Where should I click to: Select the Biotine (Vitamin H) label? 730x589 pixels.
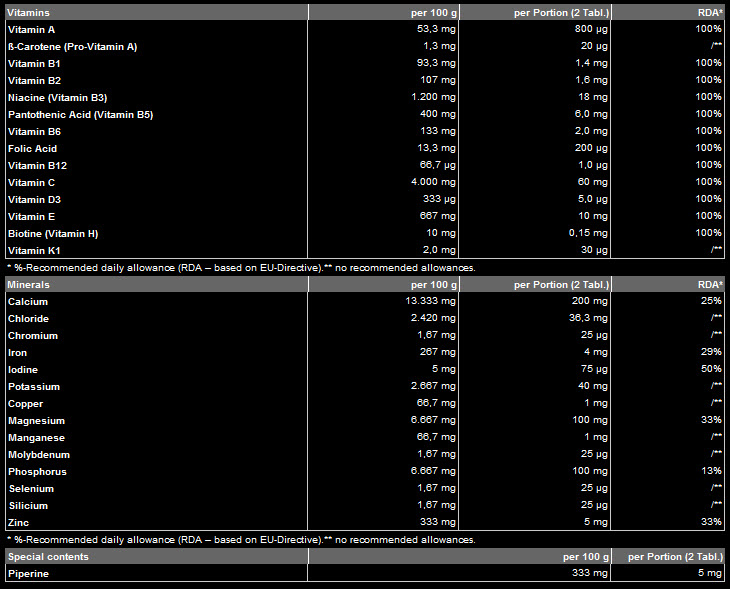pyautogui.click(x=53, y=234)
